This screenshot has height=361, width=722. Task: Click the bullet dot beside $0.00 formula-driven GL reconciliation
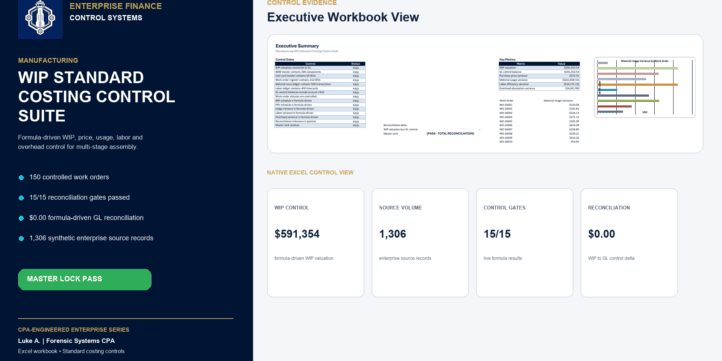pos(21,218)
